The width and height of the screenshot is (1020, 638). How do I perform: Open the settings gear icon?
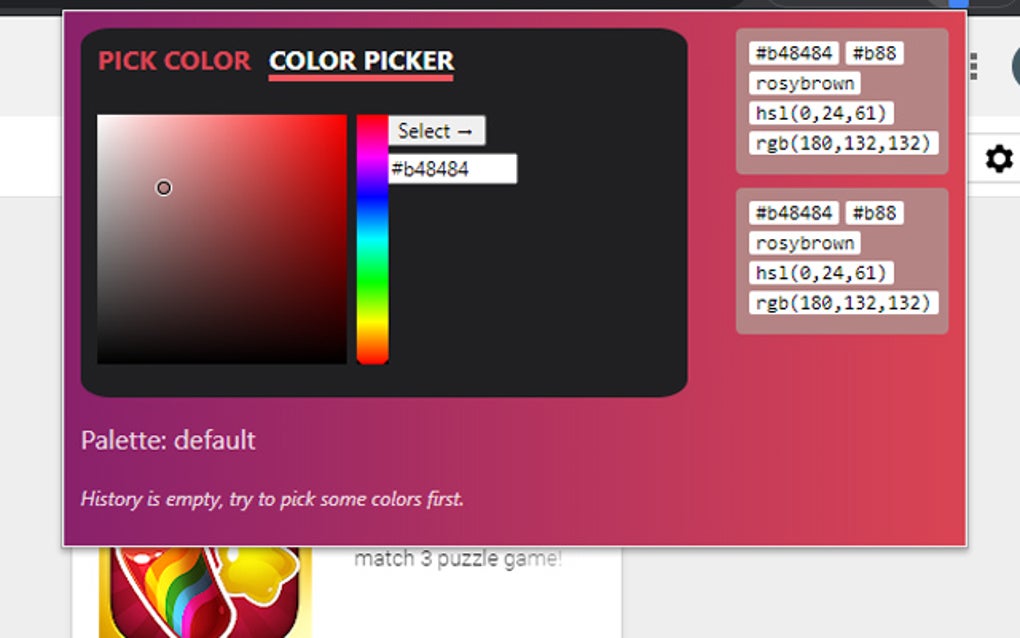pyautogui.click(x=998, y=158)
